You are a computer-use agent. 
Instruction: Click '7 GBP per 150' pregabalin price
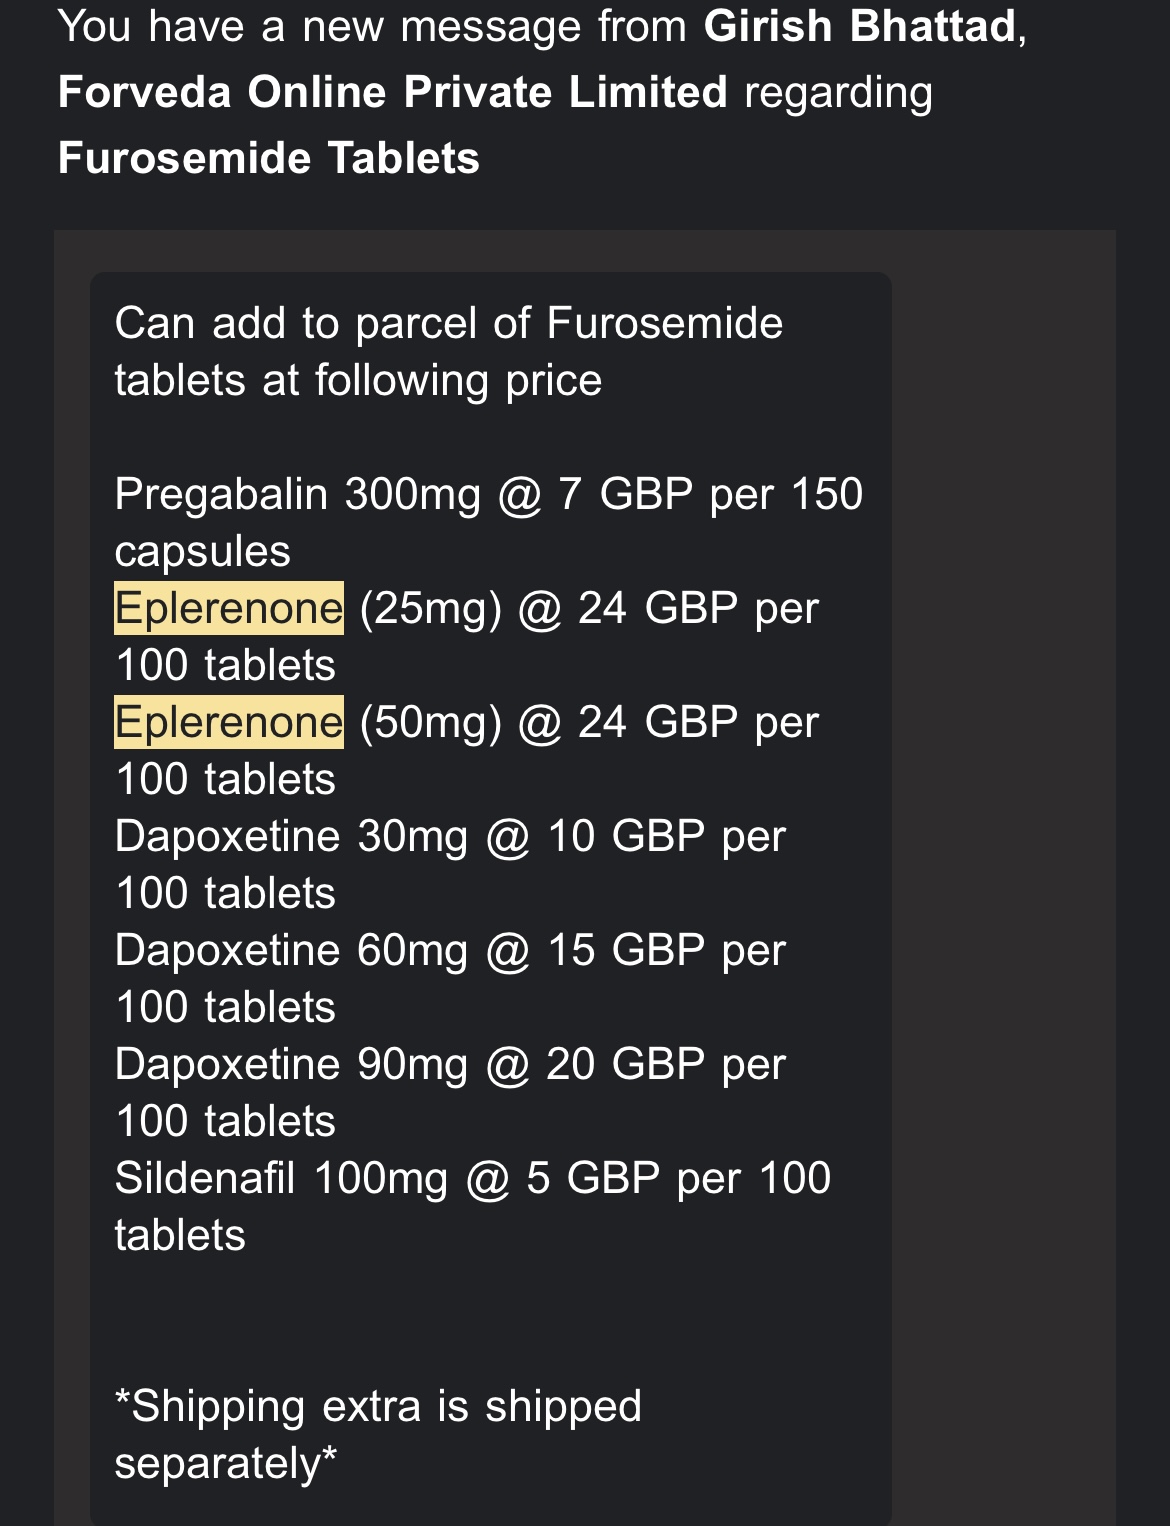tap(710, 494)
